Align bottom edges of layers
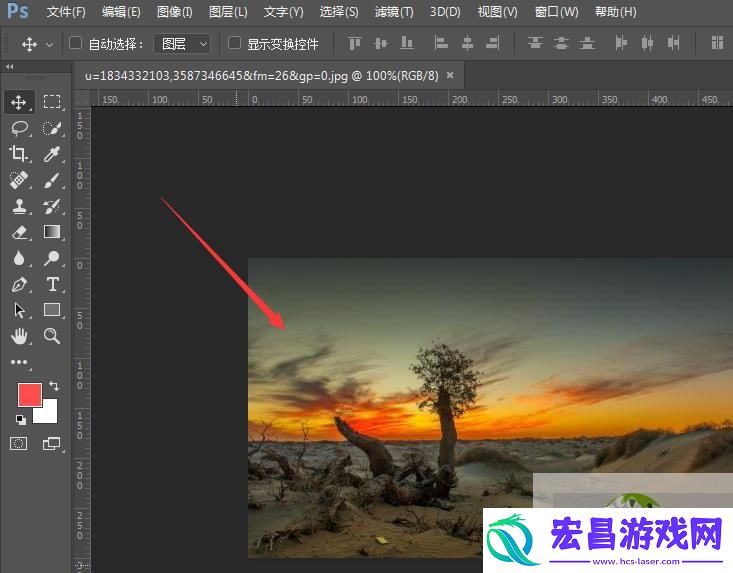The width and height of the screenshot is (733, 573). click(407, 43)
